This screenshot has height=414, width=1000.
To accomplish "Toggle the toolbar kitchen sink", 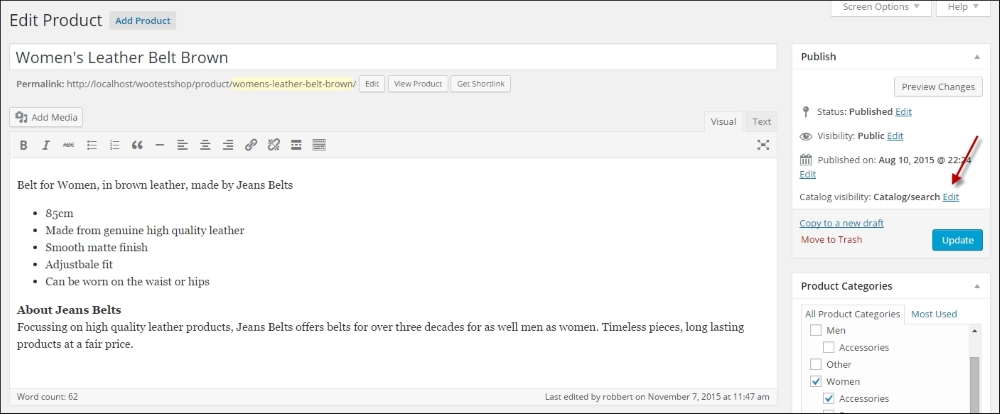I will (x=320, y=145).
